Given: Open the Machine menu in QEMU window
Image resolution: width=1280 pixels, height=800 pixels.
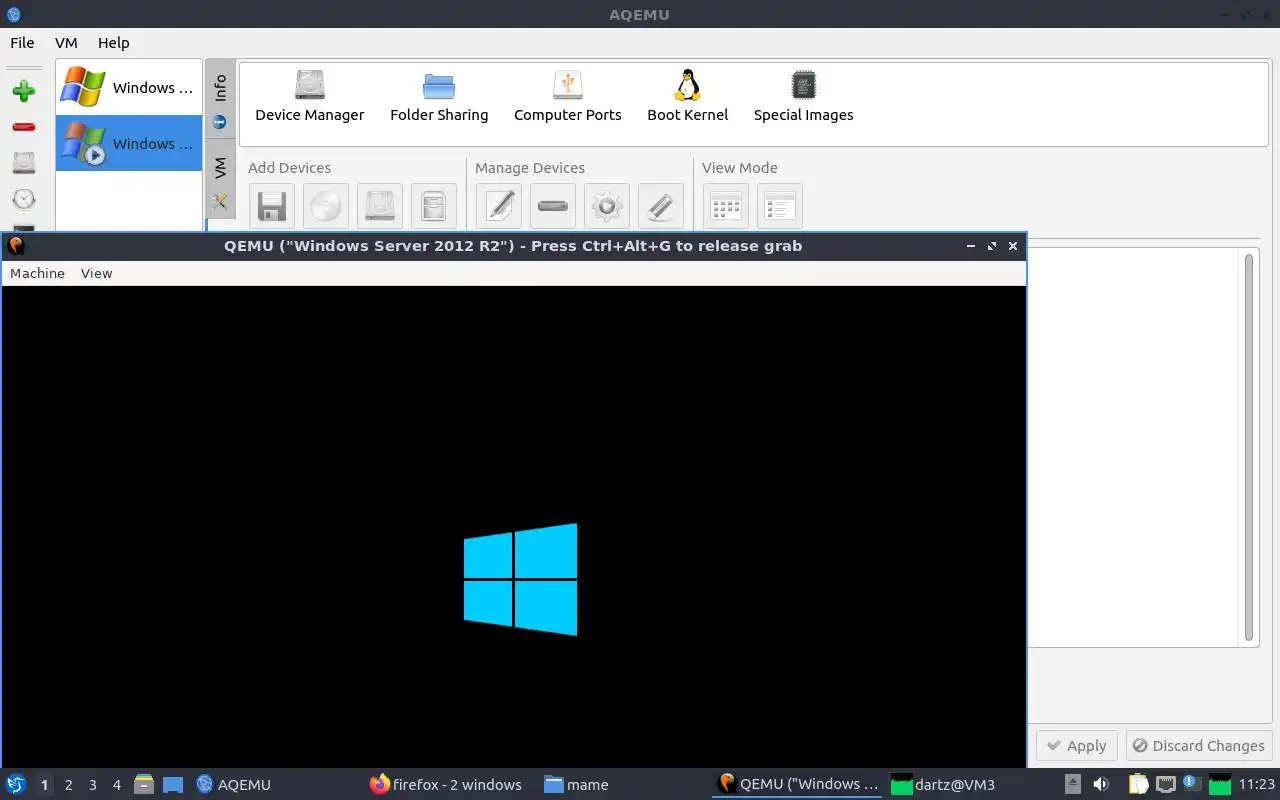Looking at the screenshot, I should tap(37, 273).
